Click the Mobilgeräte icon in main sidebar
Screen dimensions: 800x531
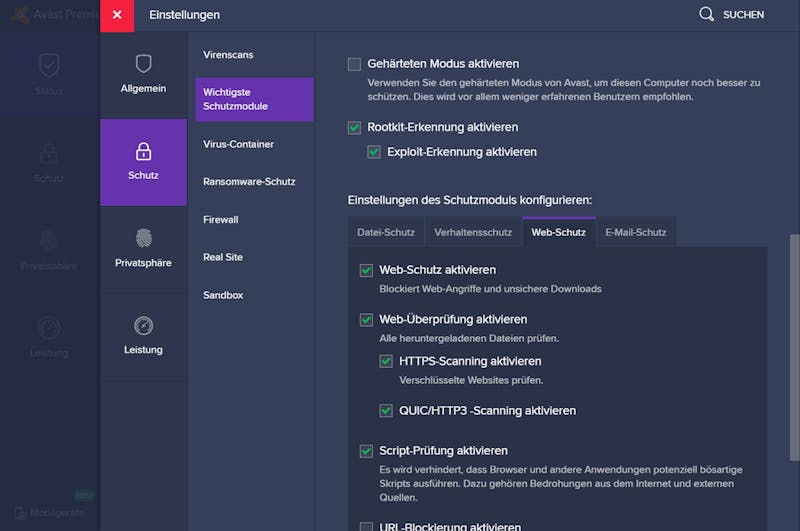point(20,513)
